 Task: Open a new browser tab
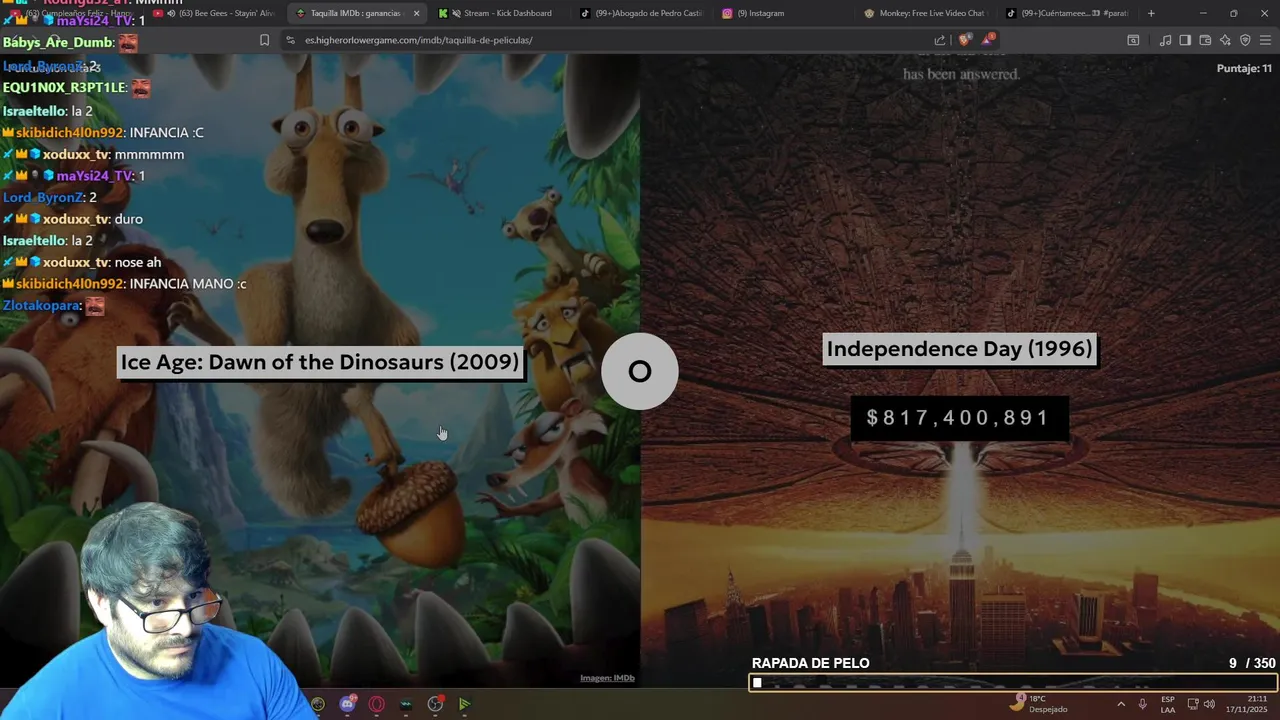1151,13
